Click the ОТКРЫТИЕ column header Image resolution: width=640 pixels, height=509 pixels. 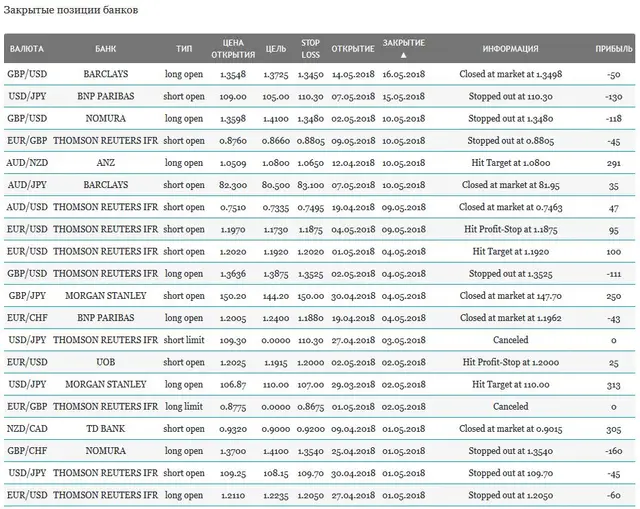coord(353,49)
